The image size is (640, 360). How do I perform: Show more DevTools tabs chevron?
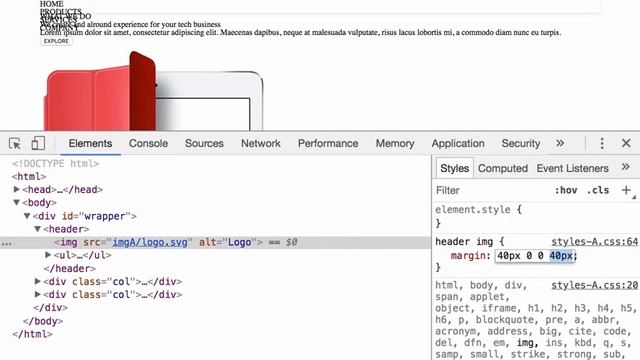tap(560, 143)
